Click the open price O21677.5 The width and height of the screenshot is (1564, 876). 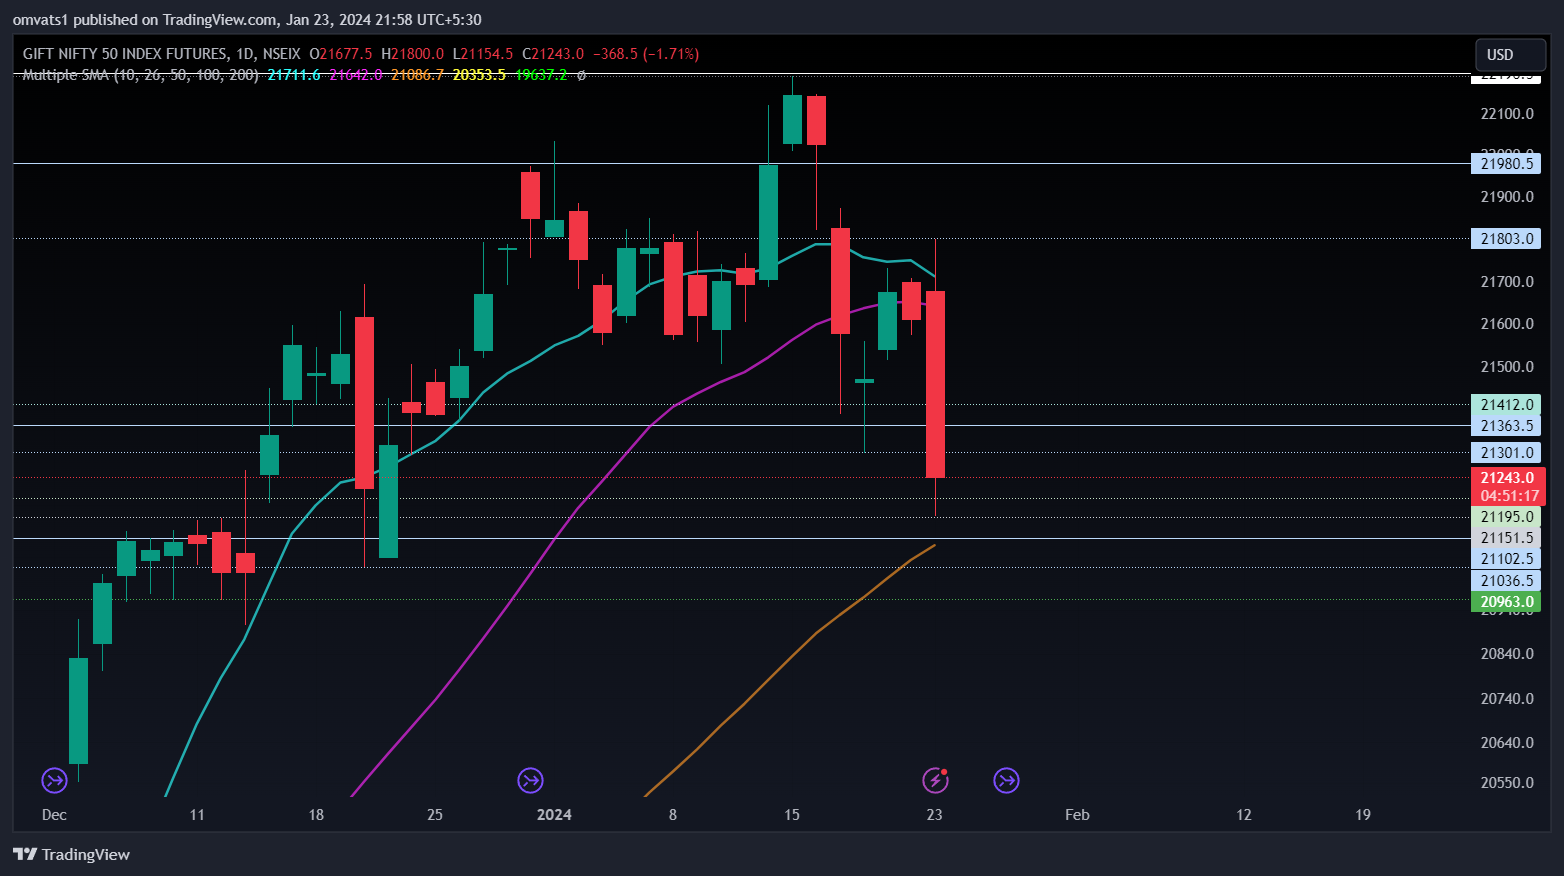[341, 54]
